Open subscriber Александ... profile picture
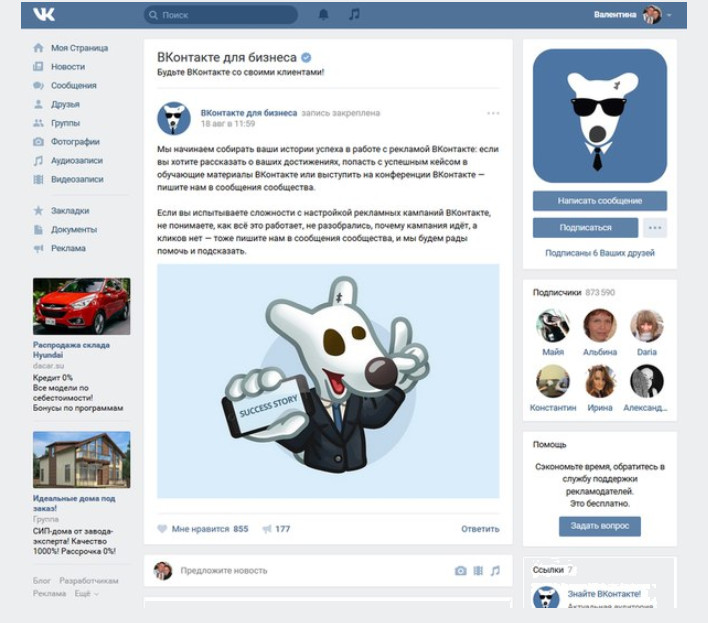The height and width of the screenshot is (623, 708). point(647,381)
